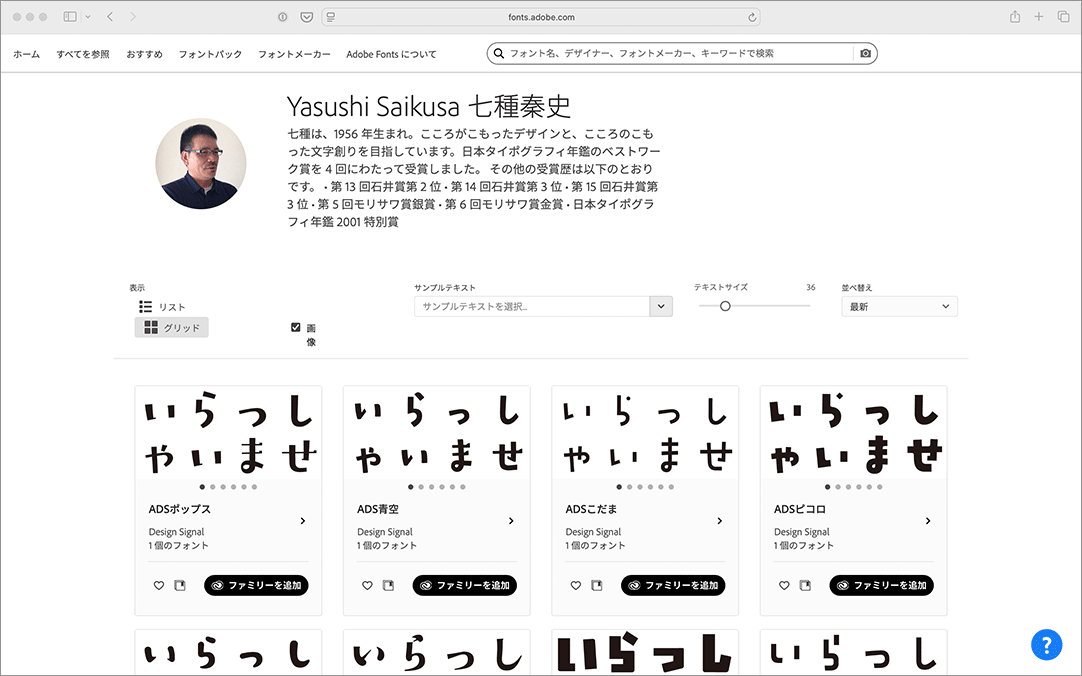Open the フォントパック nav item
Image resolution: width=1082 pixels, height=676 pixels.
point(210,54)
